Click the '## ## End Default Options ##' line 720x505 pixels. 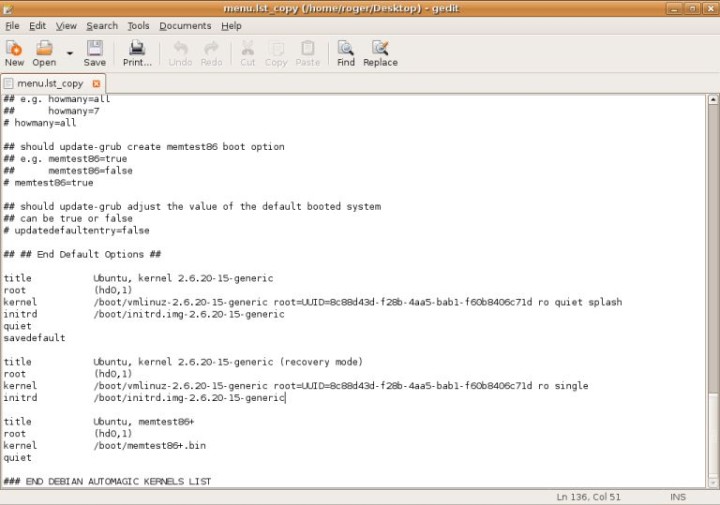pos(82,254)
